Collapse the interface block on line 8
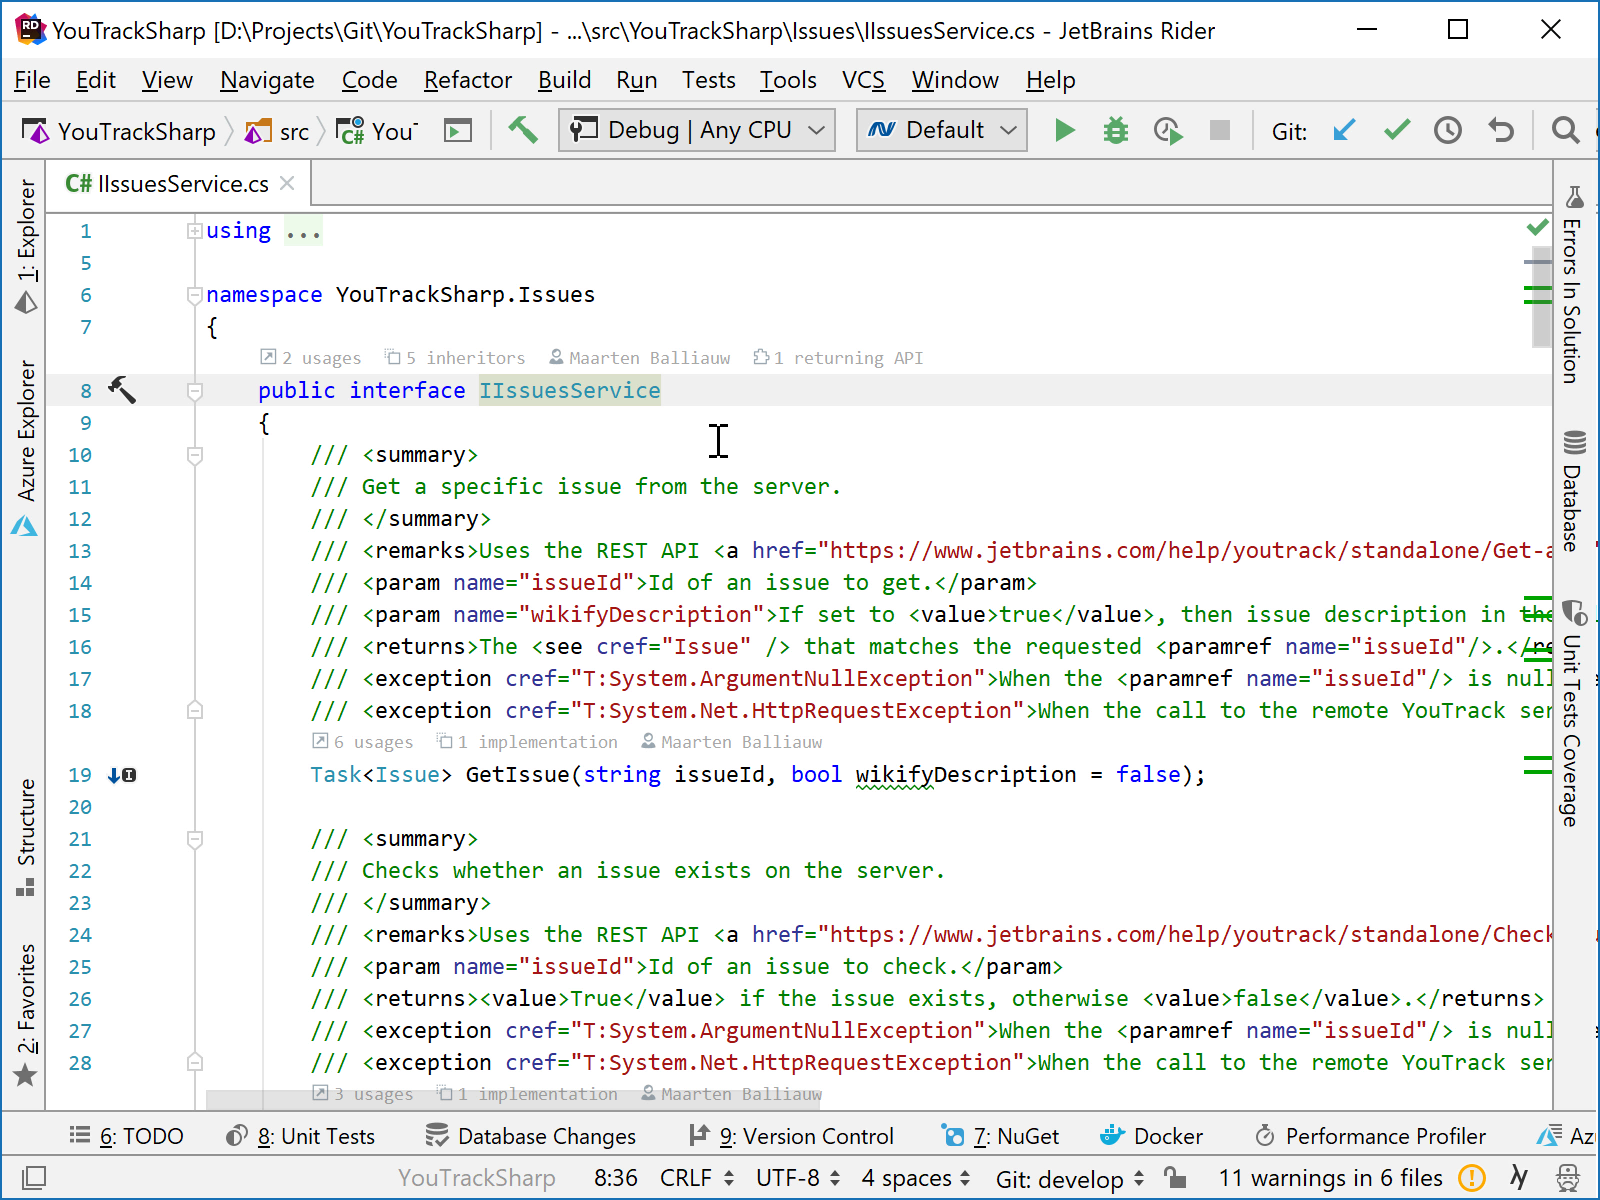 pos(195,391)
